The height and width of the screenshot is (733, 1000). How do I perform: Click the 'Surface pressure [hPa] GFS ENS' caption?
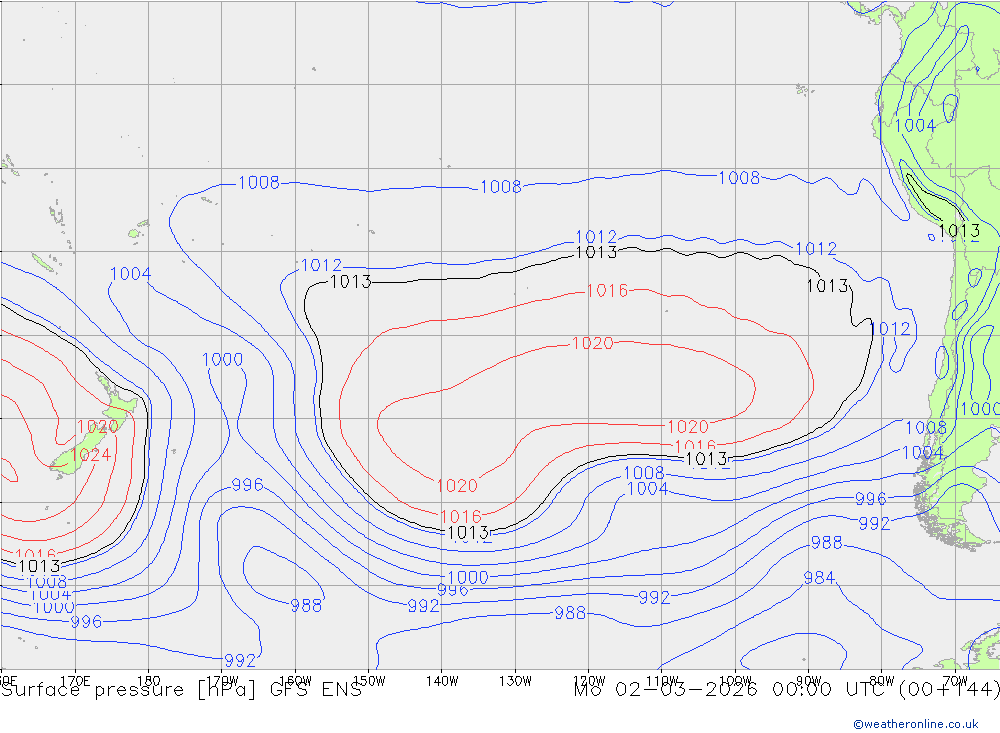pos(182,690)
